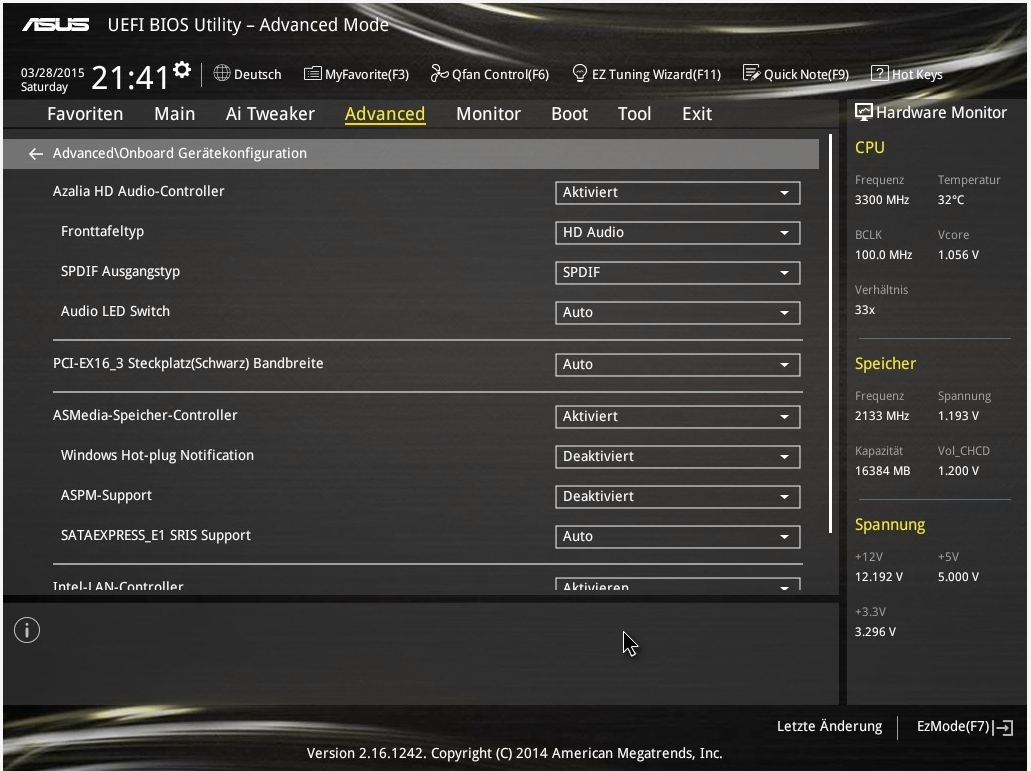Launch EZ Tuning Wizard lightbulb icon

pyautogui.click(x=579, y=73)
